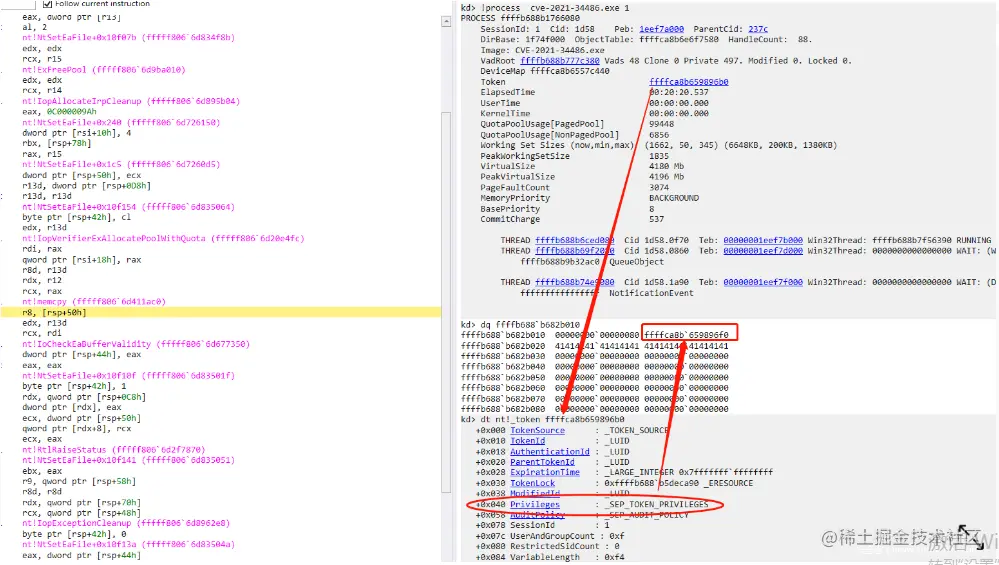Select the nt!IopAllocateIrpCleanup line
Viewport: 999px width, 565px height.
pos(131,101)
